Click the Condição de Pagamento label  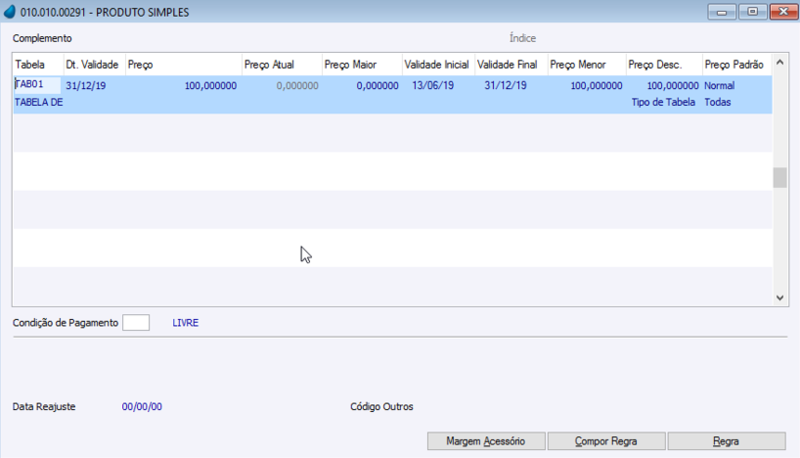tap(65, 323)
